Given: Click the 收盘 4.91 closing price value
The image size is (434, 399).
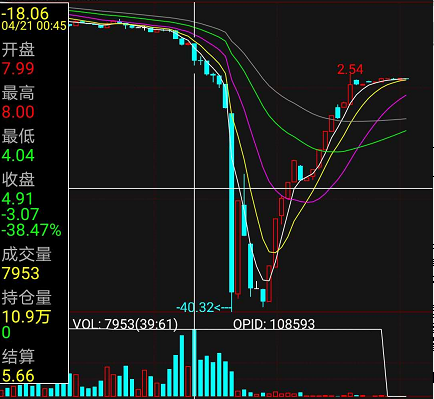Looking at the screenshot, I should point(17,199).
